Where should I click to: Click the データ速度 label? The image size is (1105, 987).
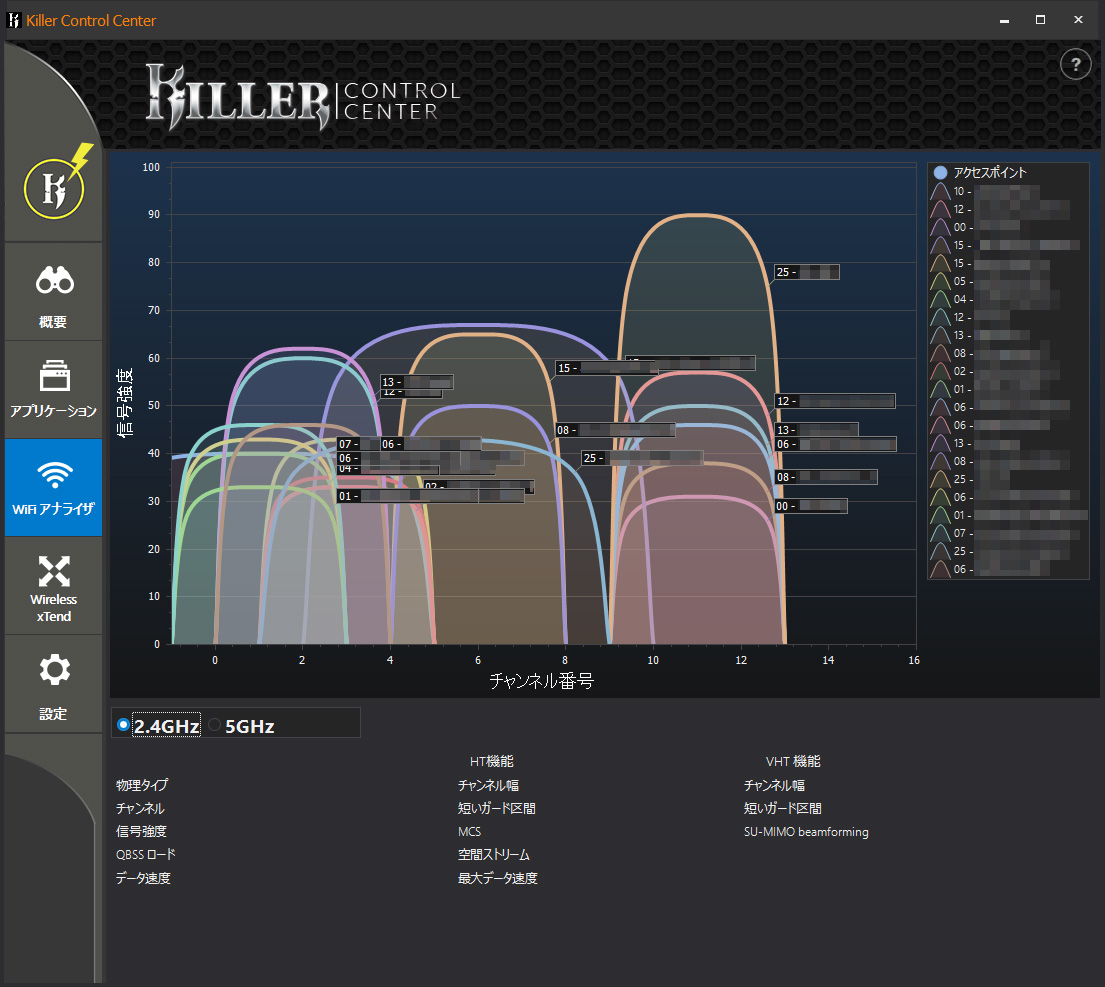[x=144, y=878]
